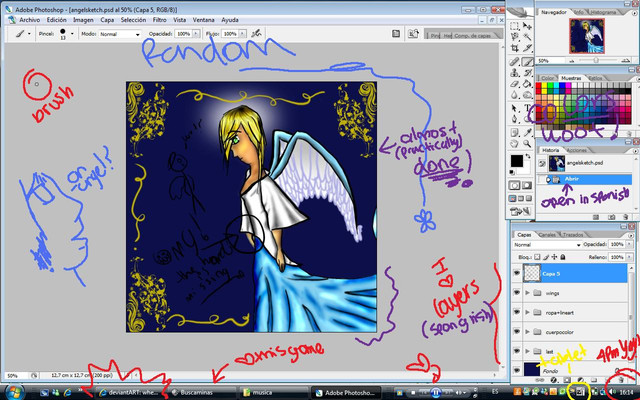Switch to the Canales tab

pos(547,235)
